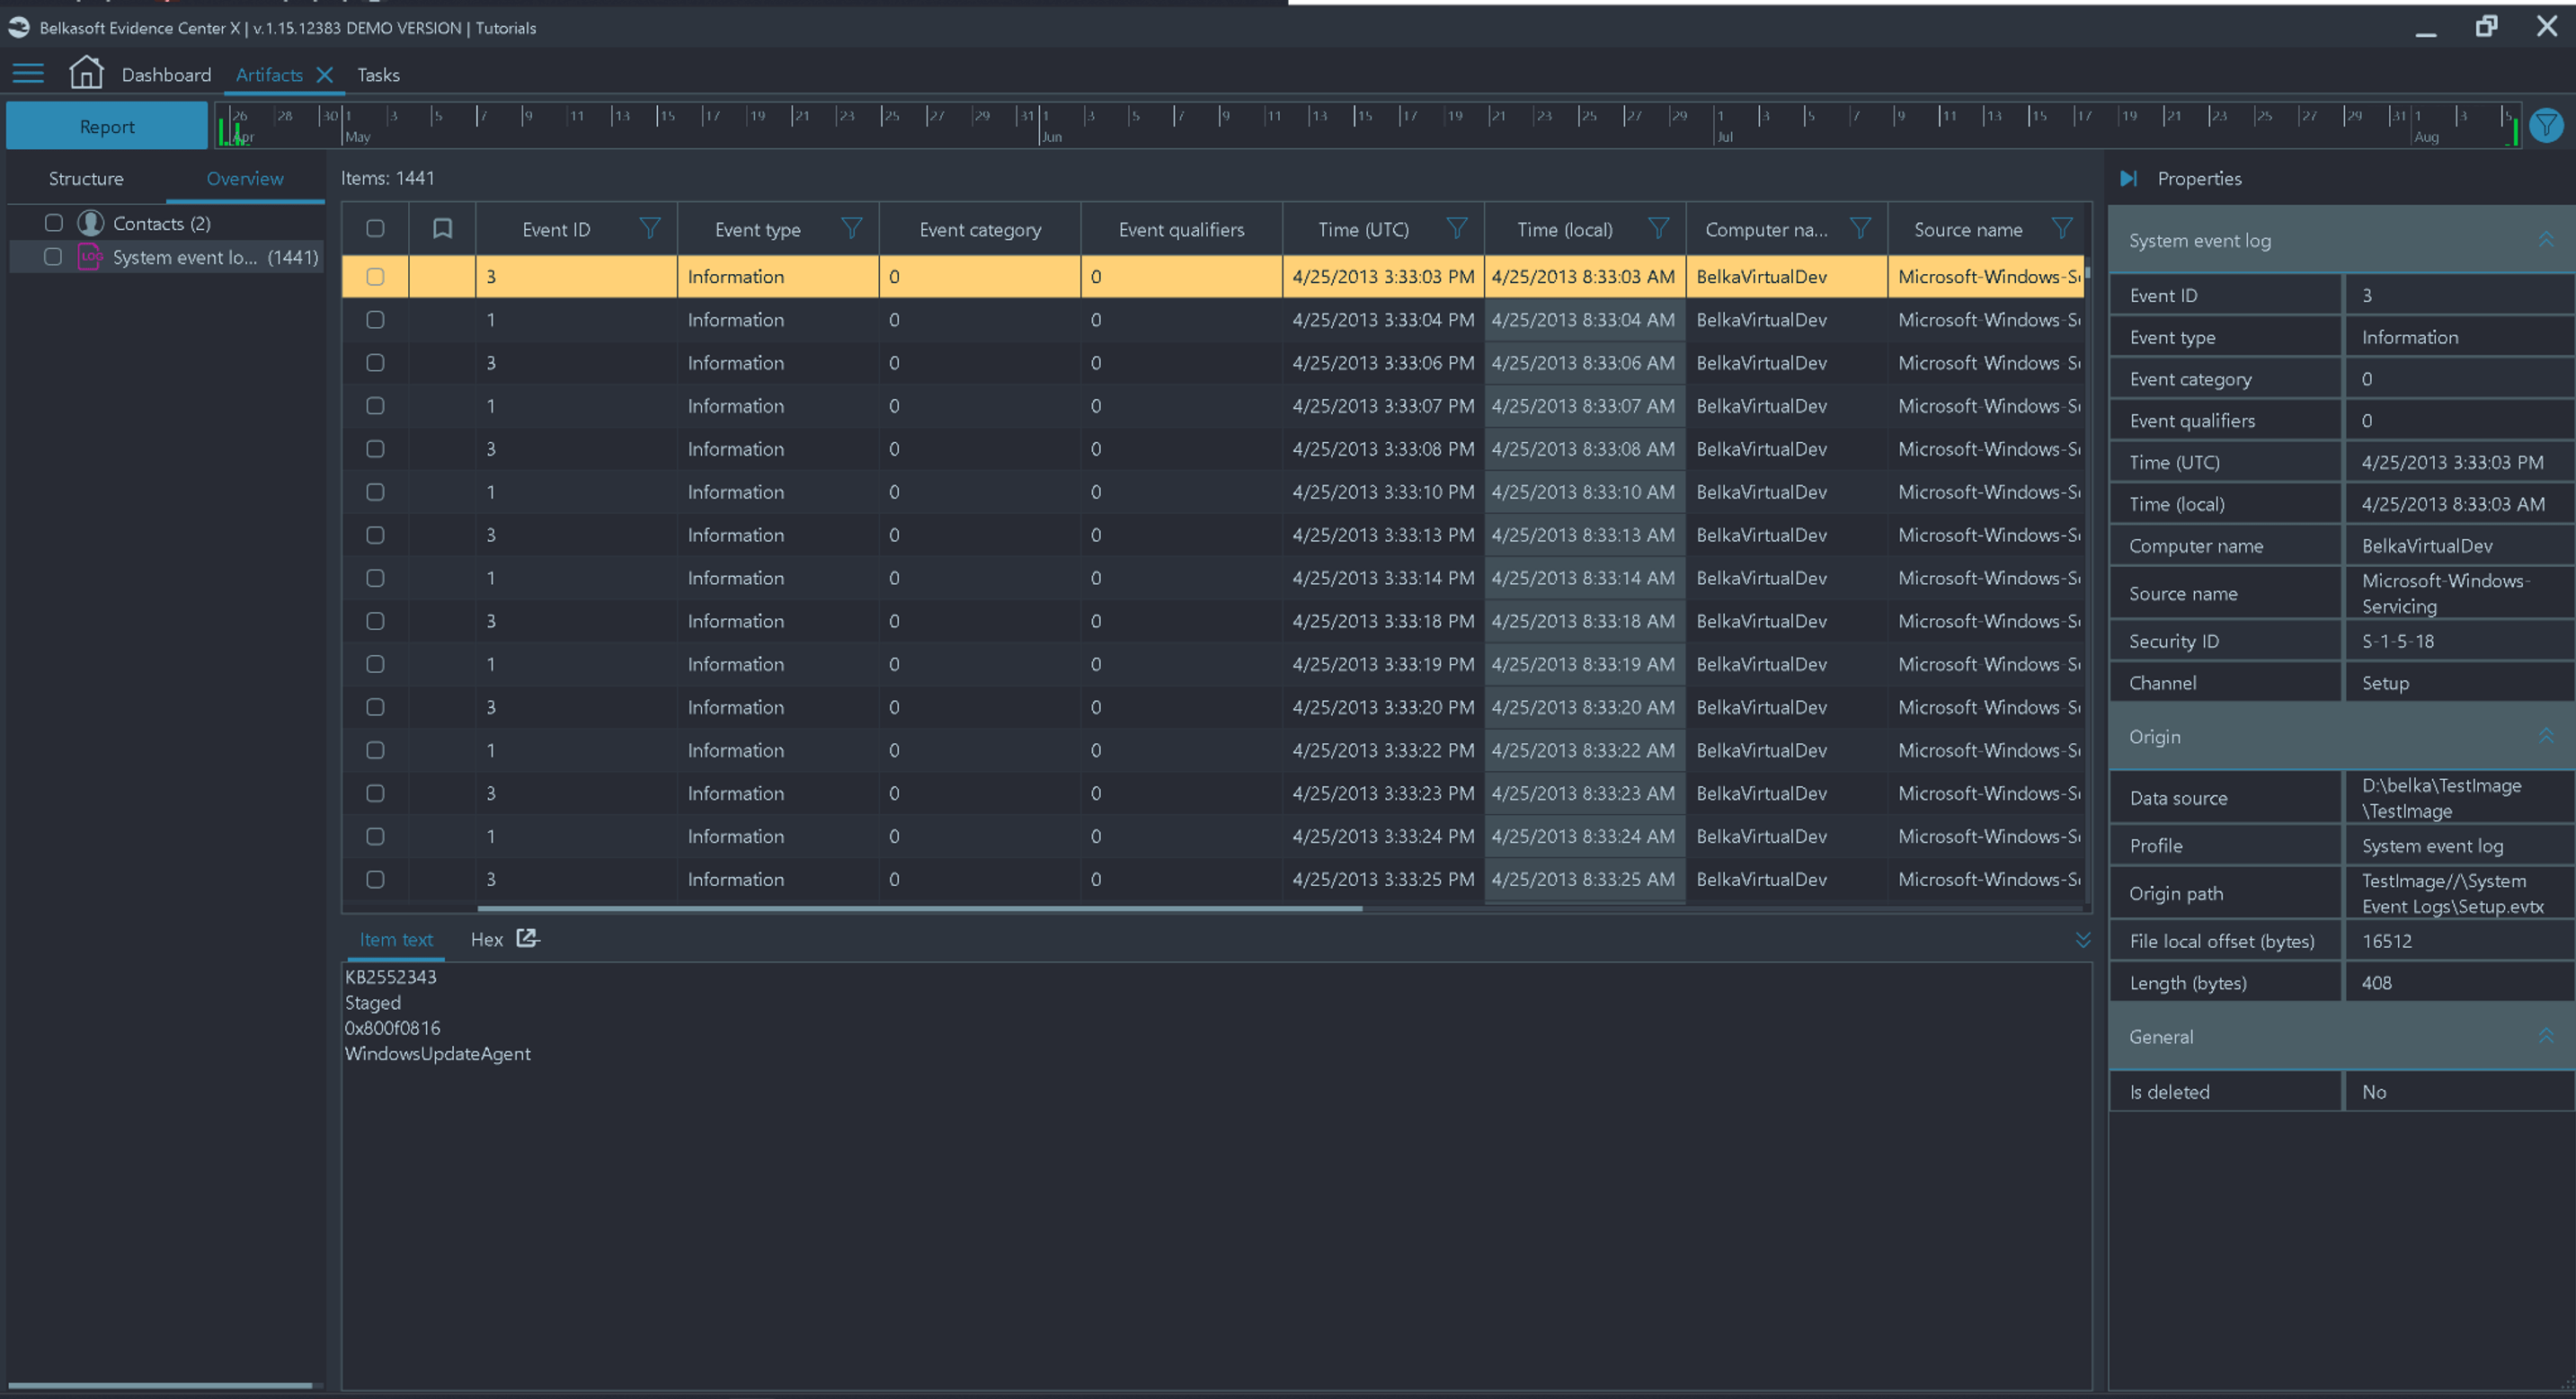Switch to the Artifacts tab
Viewport: 2576px width, 1399px height.
click(269, 75)
